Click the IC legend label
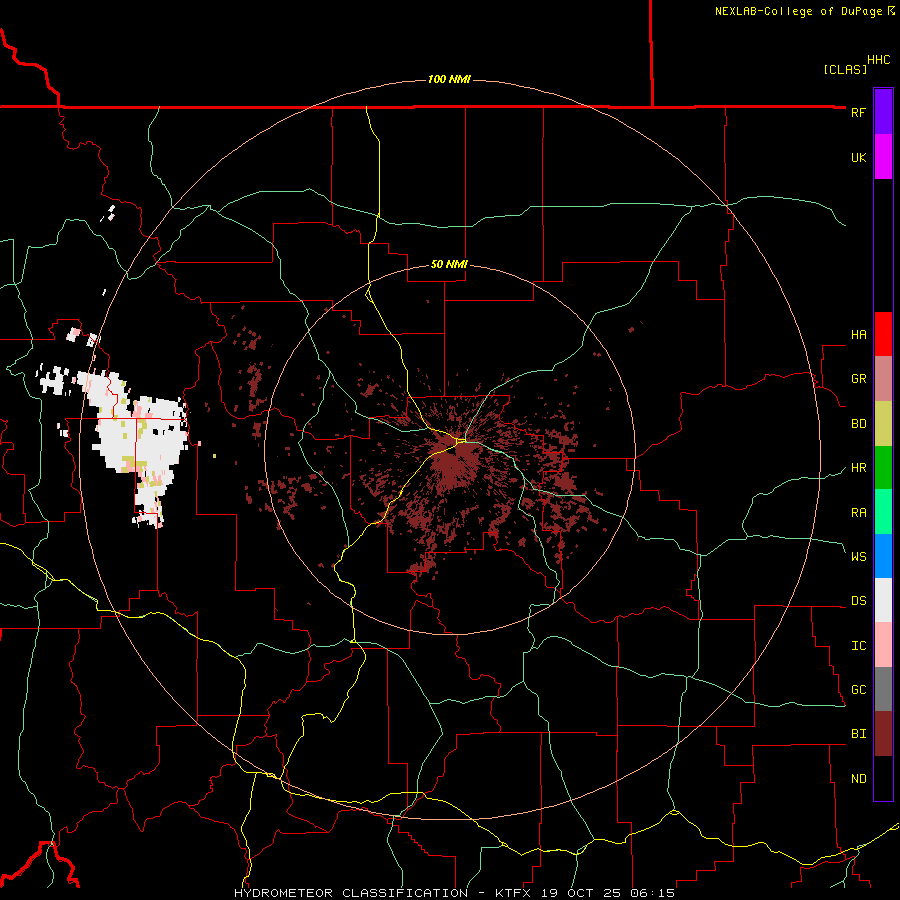 point(858,646)
